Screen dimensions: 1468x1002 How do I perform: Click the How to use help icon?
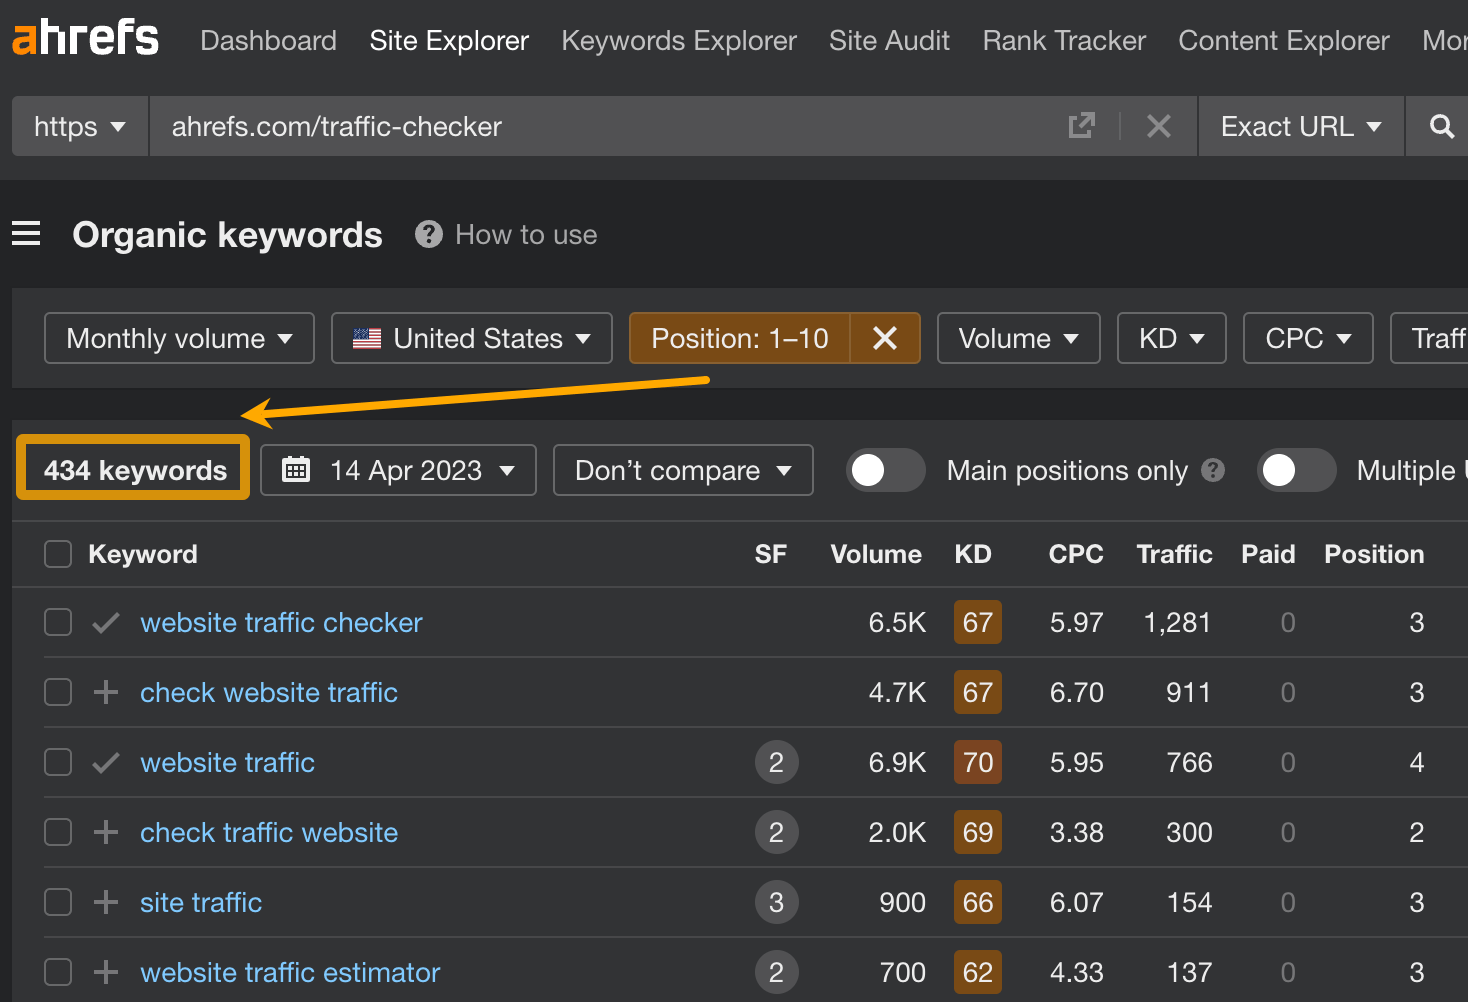click(428, 234)
